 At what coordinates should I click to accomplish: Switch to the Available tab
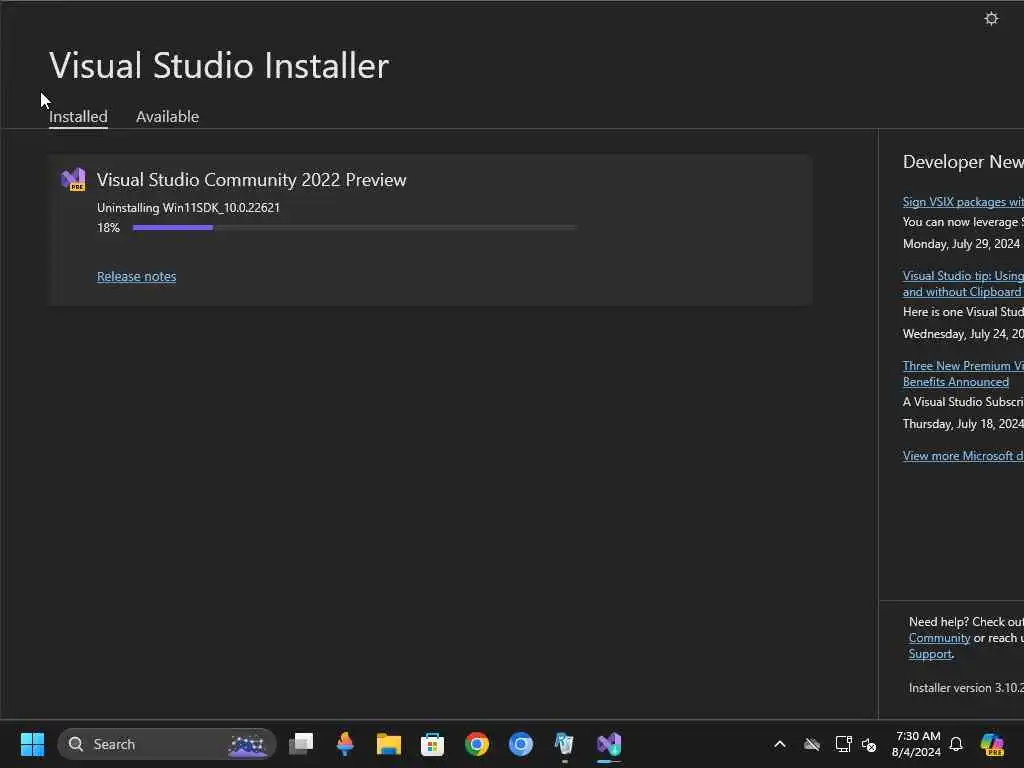point(167,116)
